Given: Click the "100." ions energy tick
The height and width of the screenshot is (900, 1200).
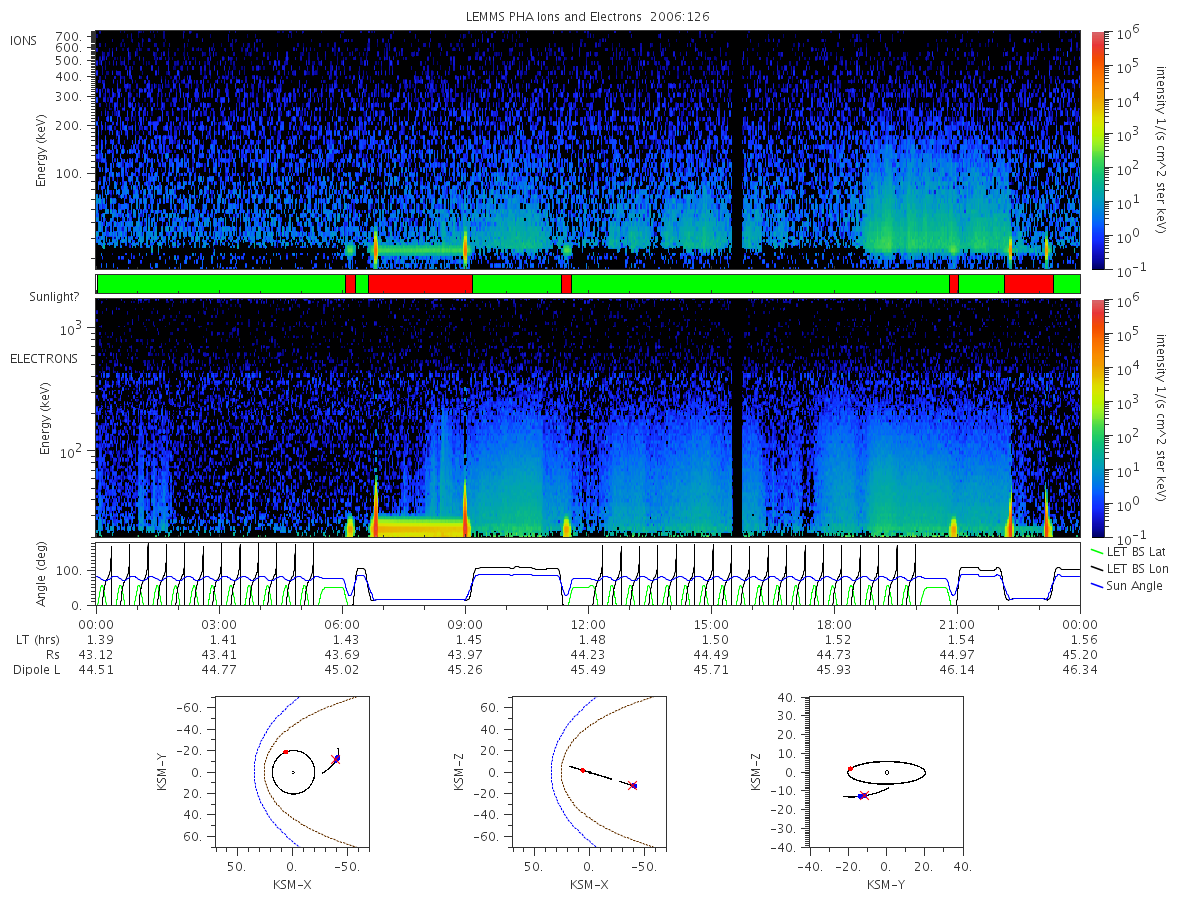Looking at the screenshot, I should coord(70,173).
